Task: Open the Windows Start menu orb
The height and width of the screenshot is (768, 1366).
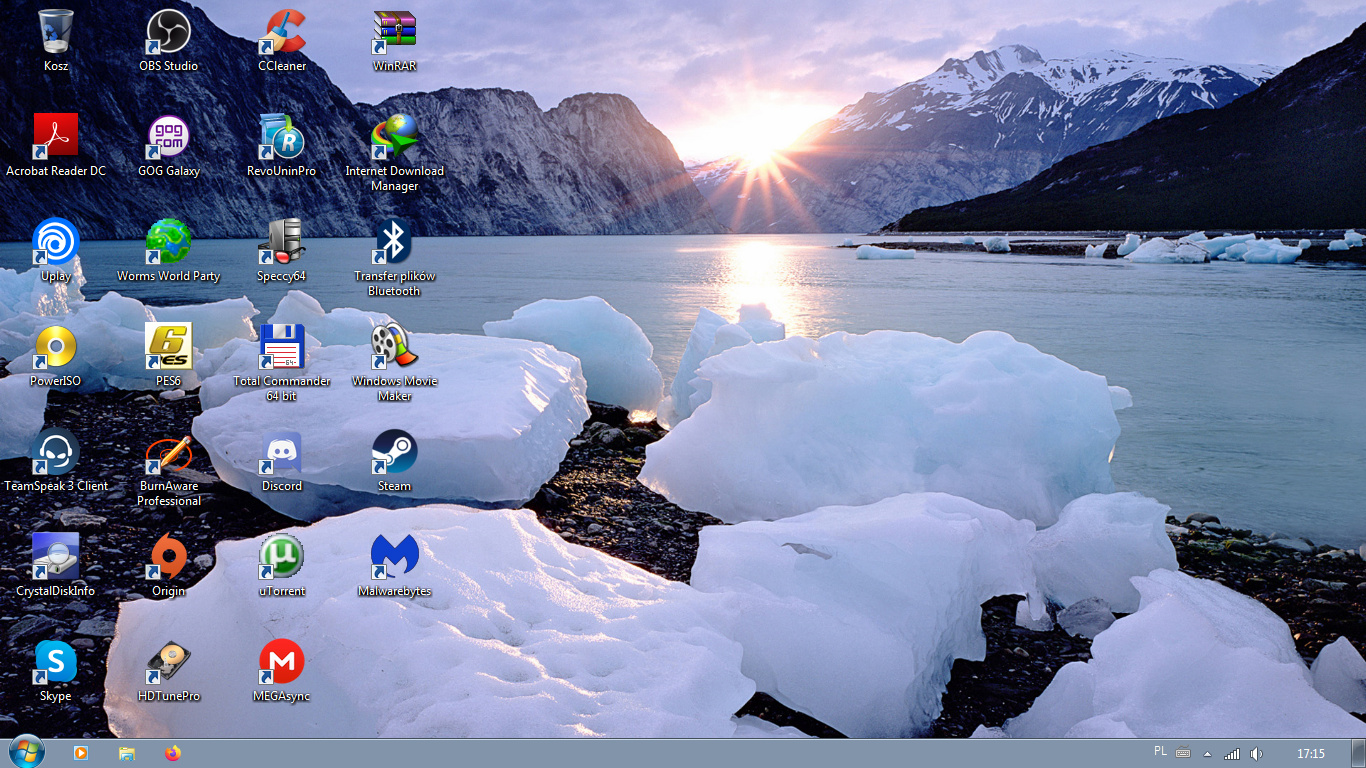Action: point(26,753)
